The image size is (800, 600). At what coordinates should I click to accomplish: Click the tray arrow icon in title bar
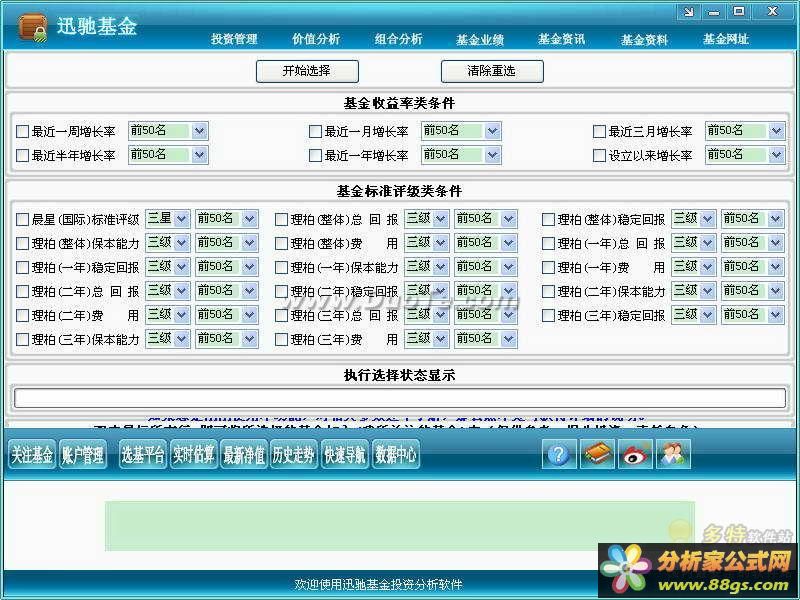click(688, 12)
